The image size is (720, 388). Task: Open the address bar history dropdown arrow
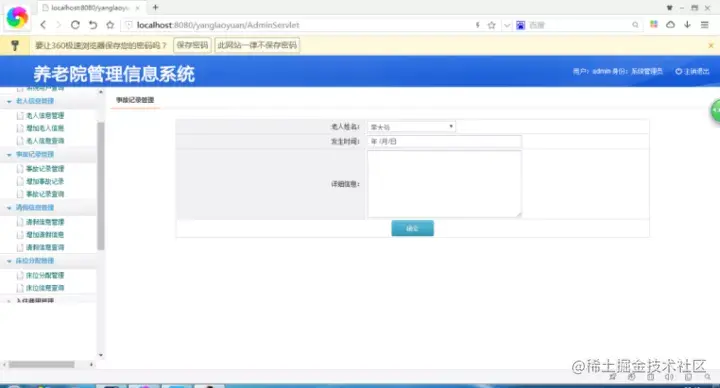pos(507,25)
